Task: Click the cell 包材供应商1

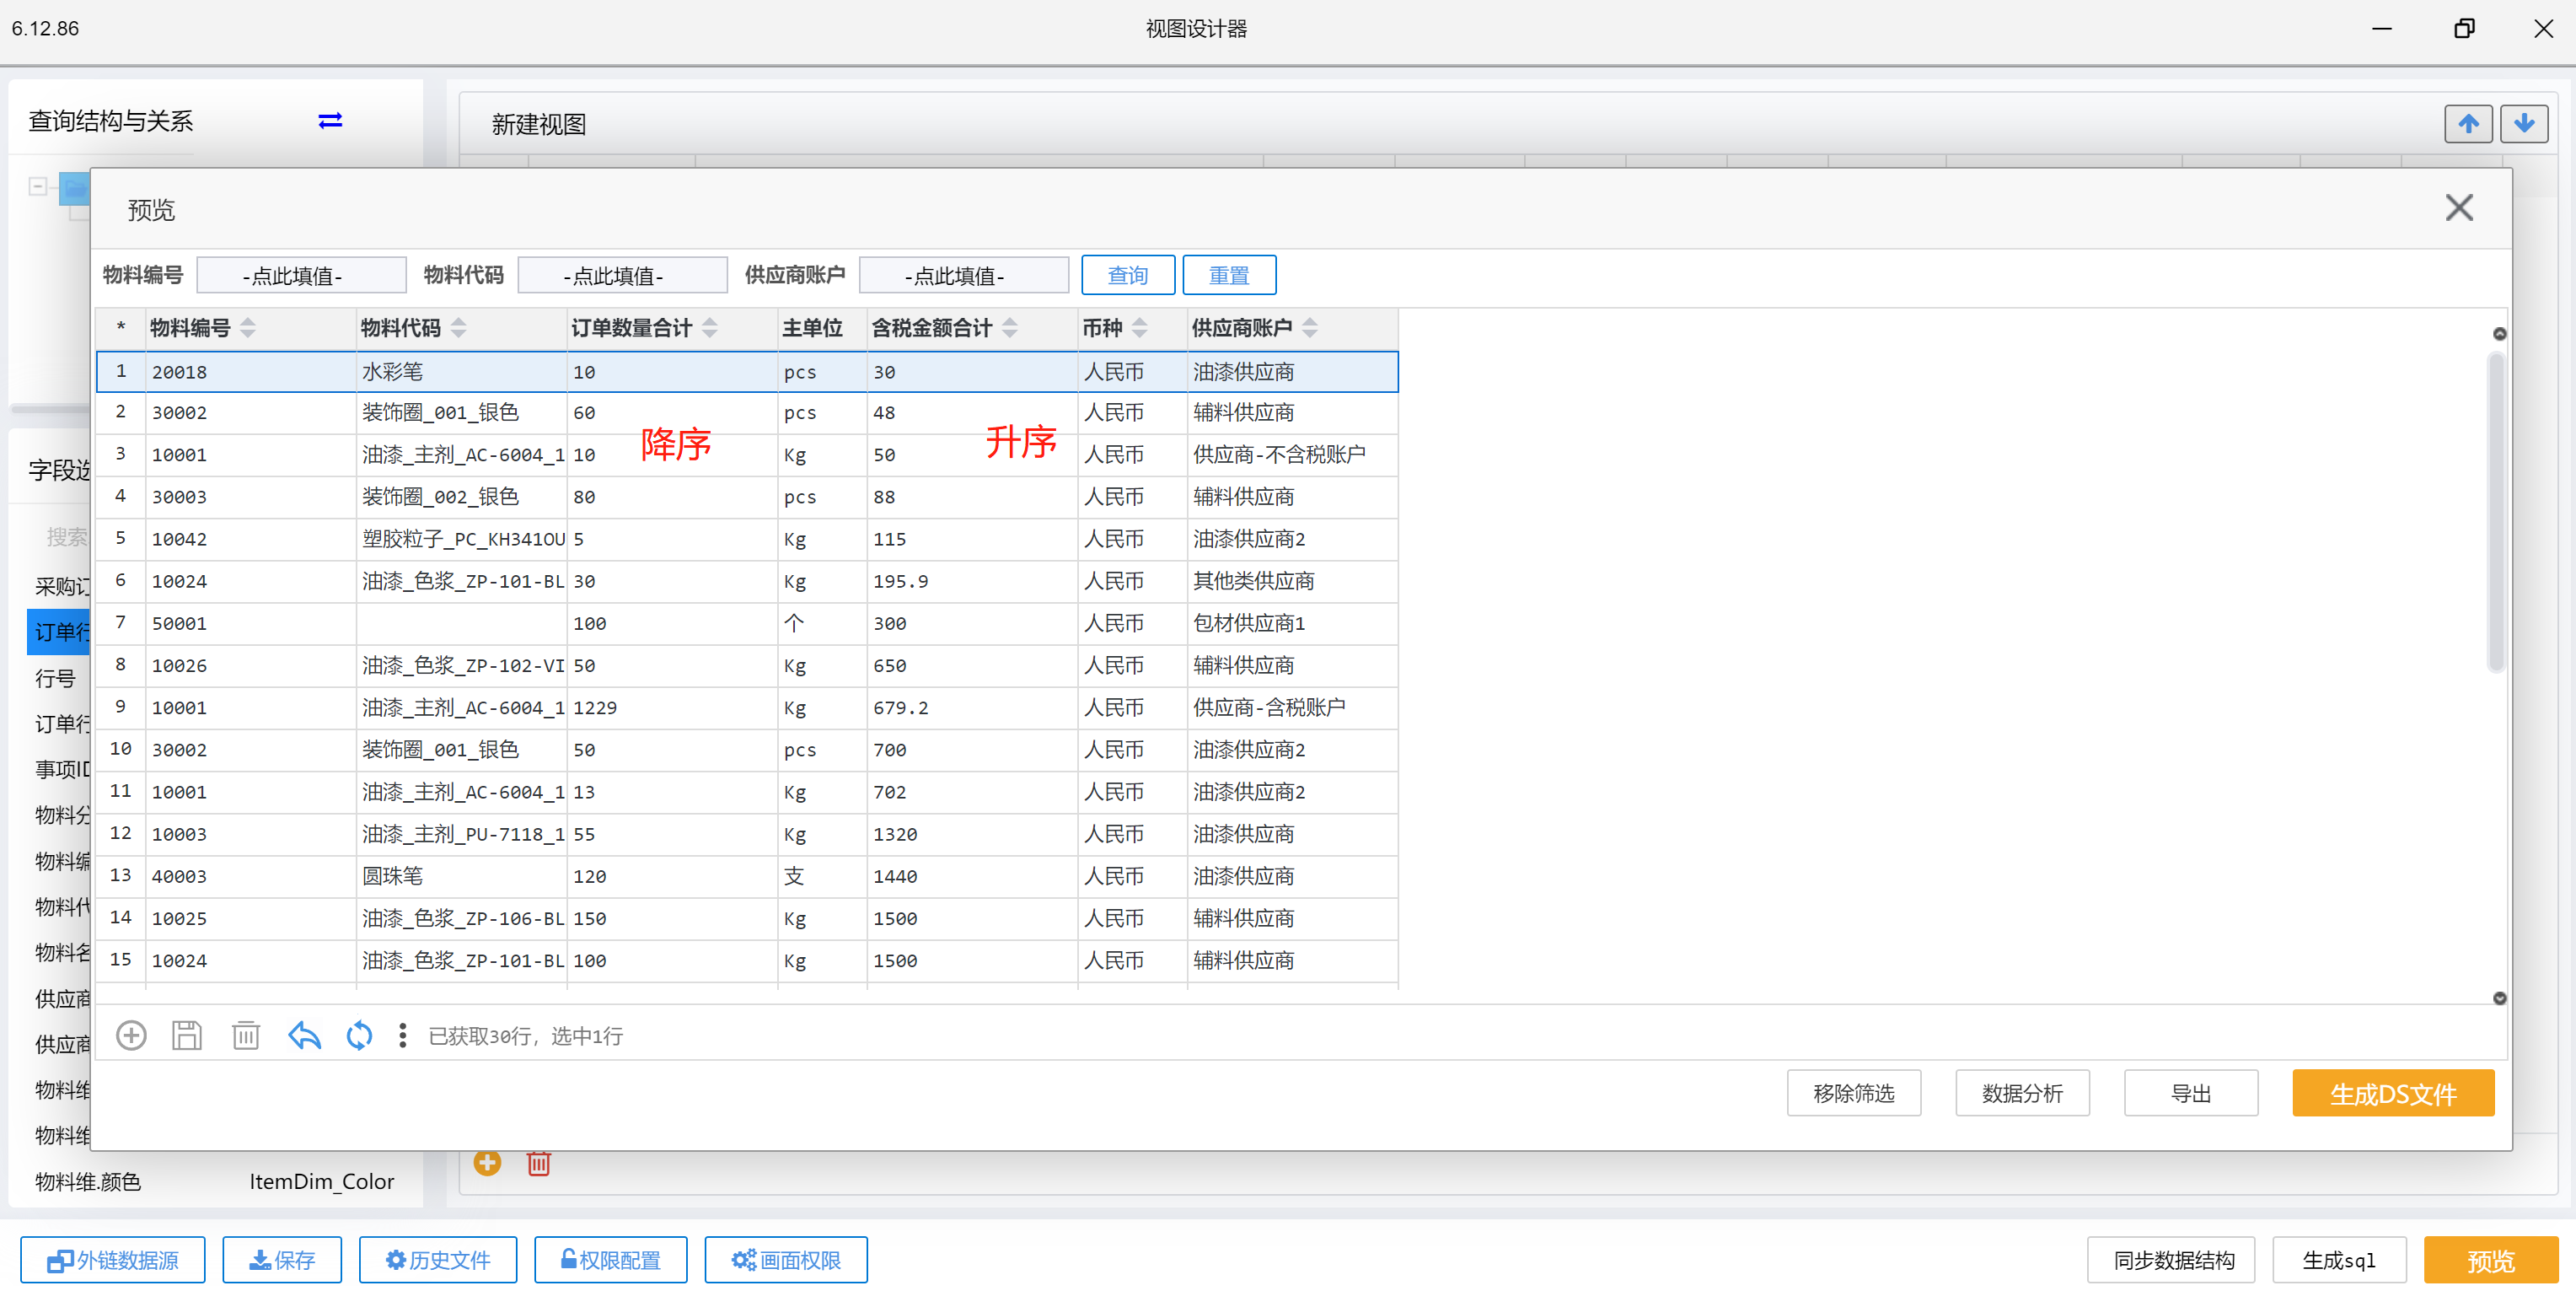Action: [1291, 623]
